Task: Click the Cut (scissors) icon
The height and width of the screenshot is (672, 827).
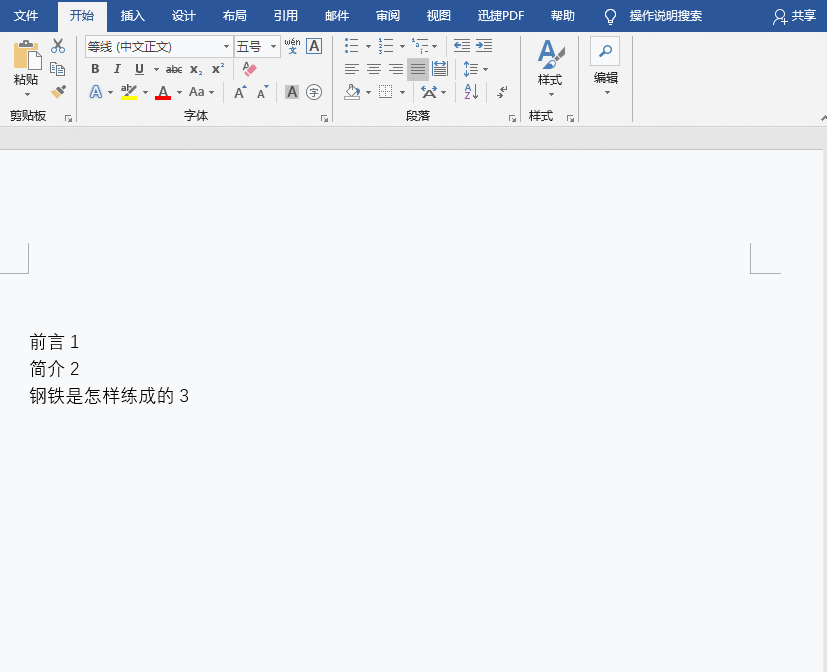Action: click(57, 46)
